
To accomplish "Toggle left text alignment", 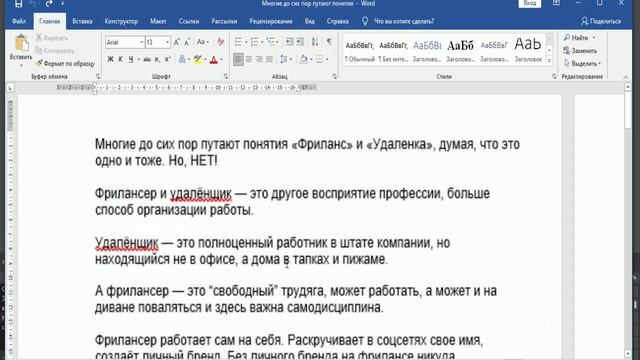I will point(238,60).
